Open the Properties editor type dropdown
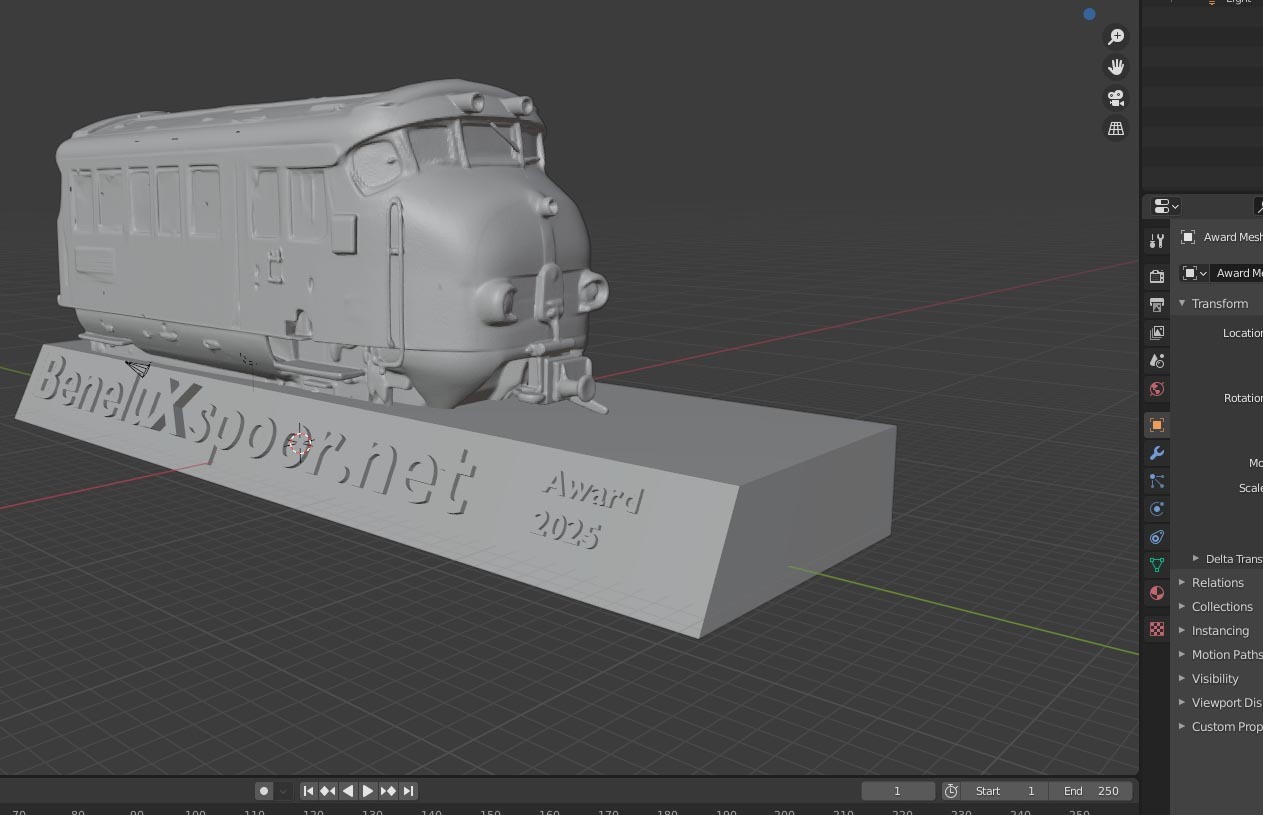 1166,206
